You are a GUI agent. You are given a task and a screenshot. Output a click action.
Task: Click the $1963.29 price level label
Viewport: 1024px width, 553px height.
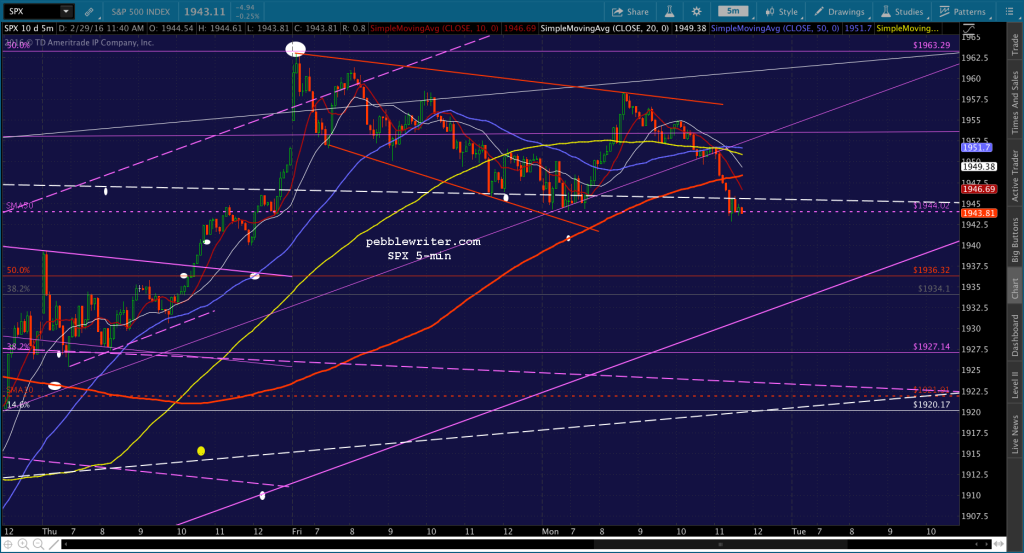[x=931, y=45]
